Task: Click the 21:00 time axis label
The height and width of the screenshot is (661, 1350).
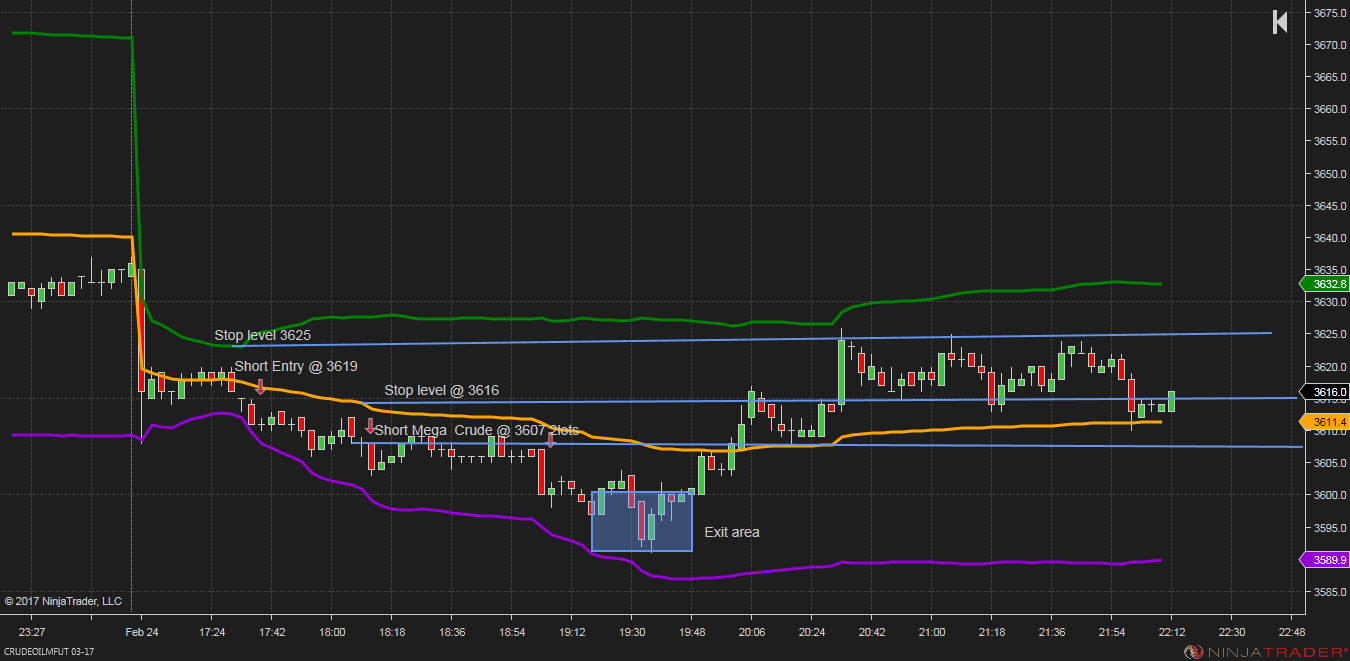Action: coord(932,632)
